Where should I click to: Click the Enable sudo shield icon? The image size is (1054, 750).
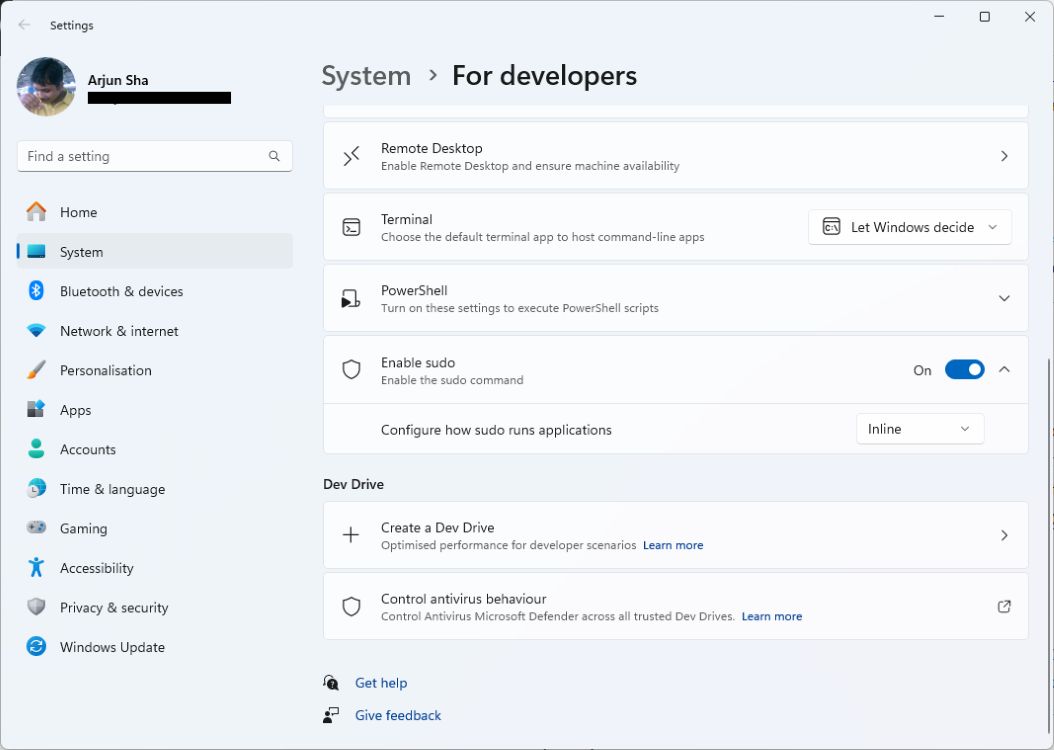click(351, 369)
